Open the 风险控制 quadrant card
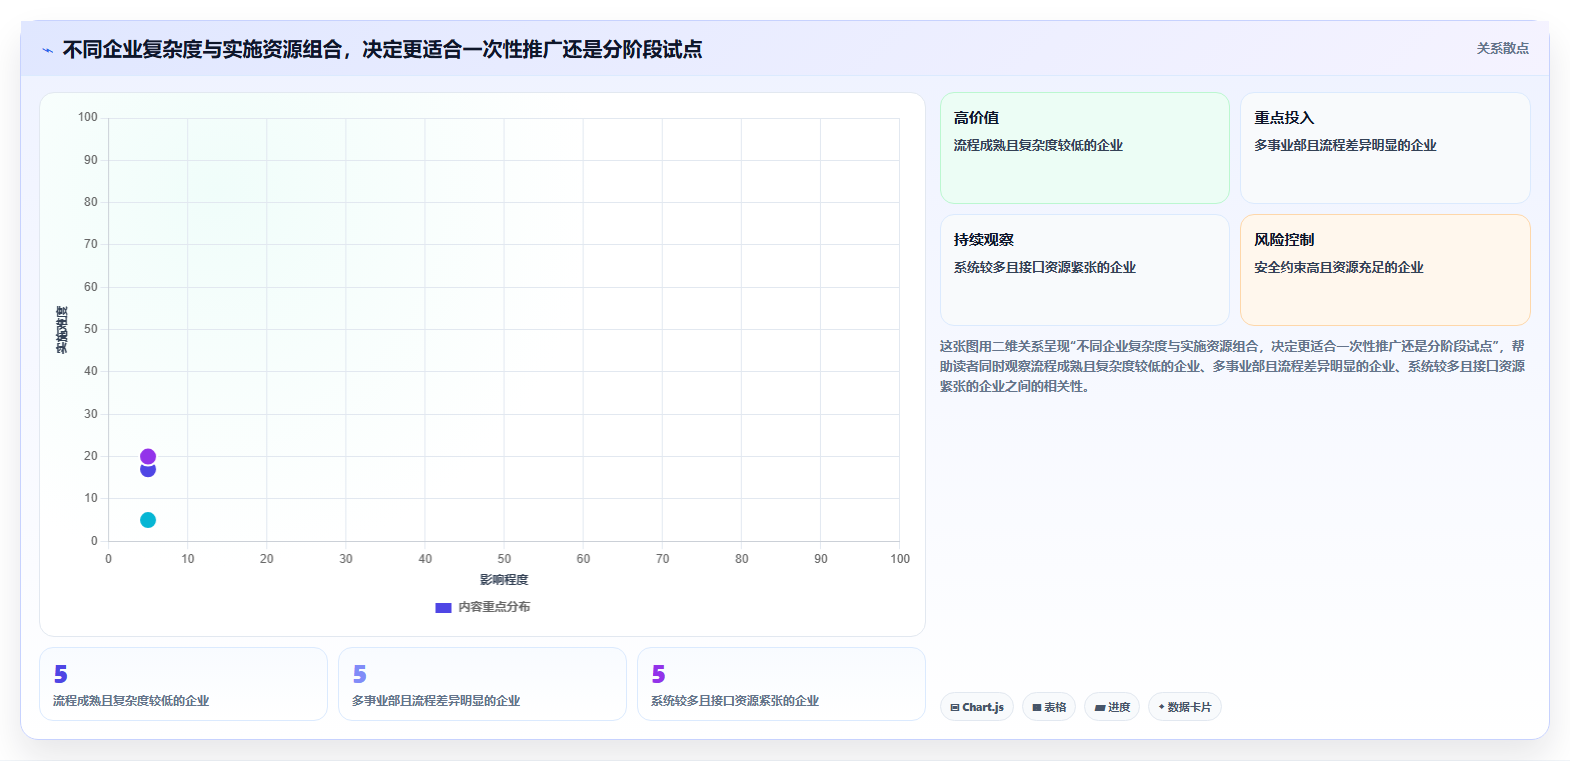The width and height of the screenshot is (1570, 761). (1385, 270)
